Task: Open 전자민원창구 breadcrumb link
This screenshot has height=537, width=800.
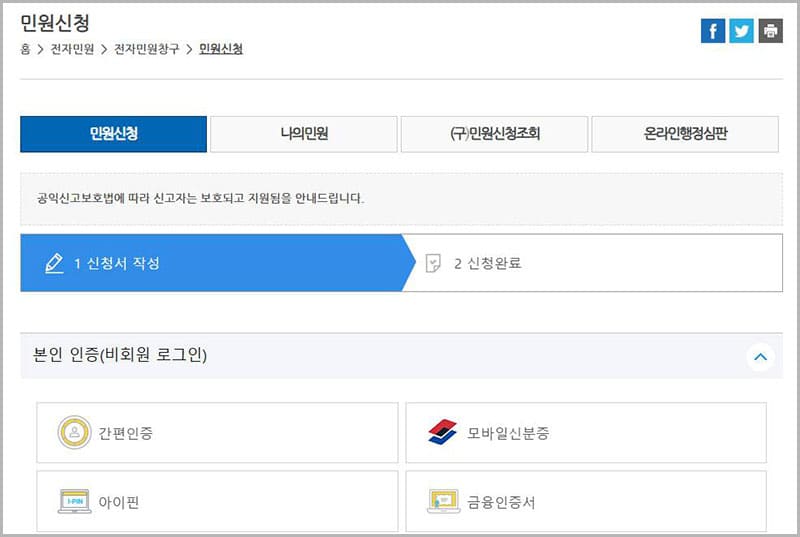Action: (x=146, y=49)
